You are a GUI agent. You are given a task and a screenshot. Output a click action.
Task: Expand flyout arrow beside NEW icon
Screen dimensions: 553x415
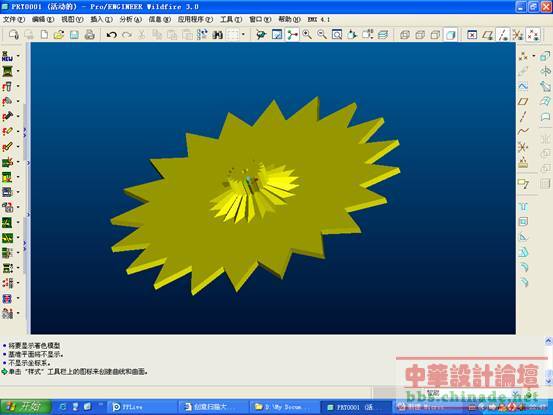point(18,56)
